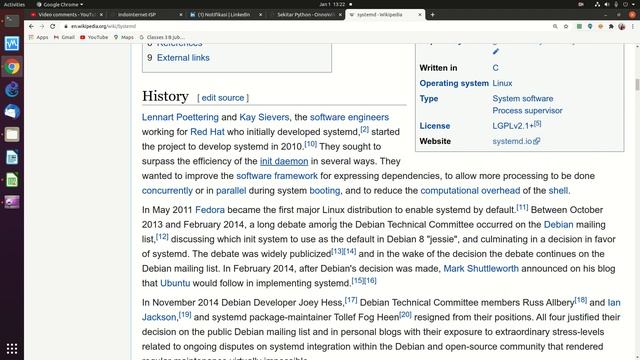
Task: Open the Red Hat article link
Action: tap(207, 132)
